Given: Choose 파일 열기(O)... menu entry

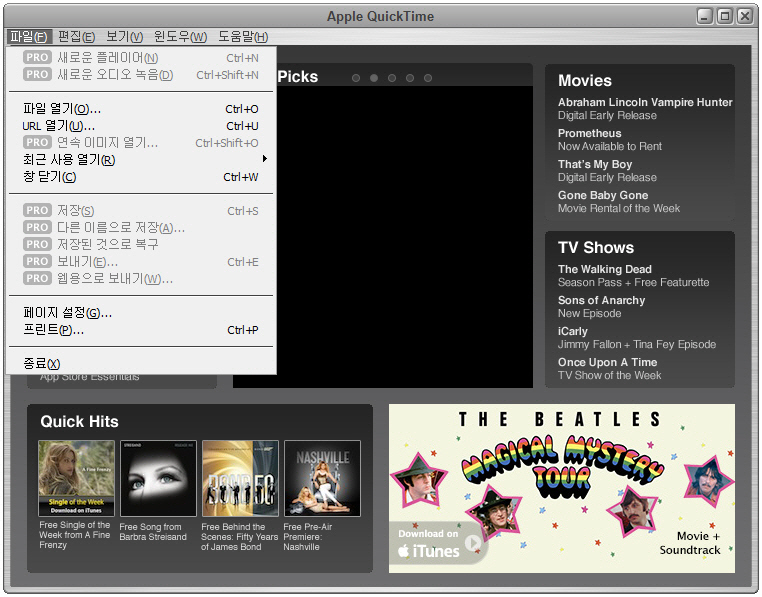Looking at the screenshot, I should click(141, 109).
